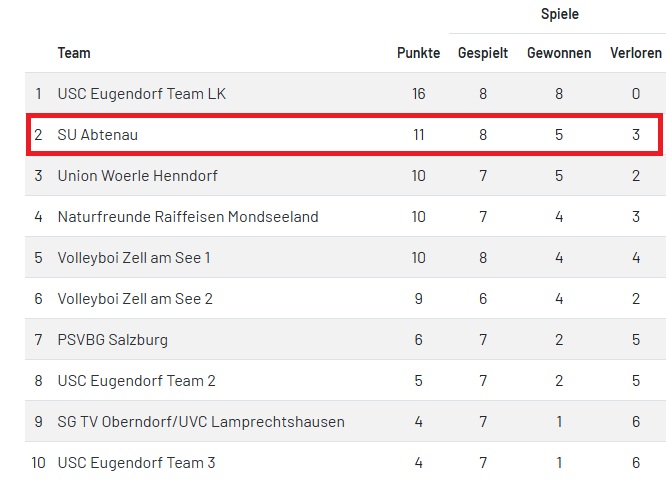Select the Gewonnen column header
The width and height of the screenshot is (666, 492).
pos(559,53)
